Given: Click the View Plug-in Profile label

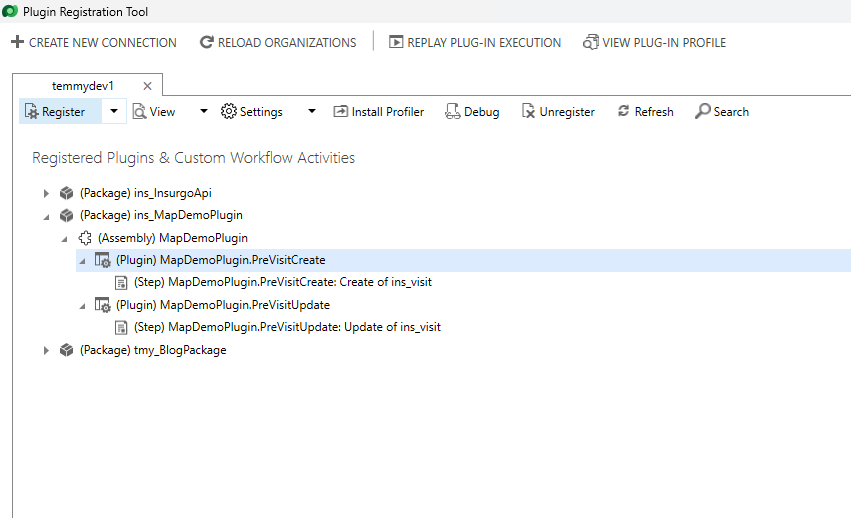Looking at the screenshot, I should click(664, 42).
